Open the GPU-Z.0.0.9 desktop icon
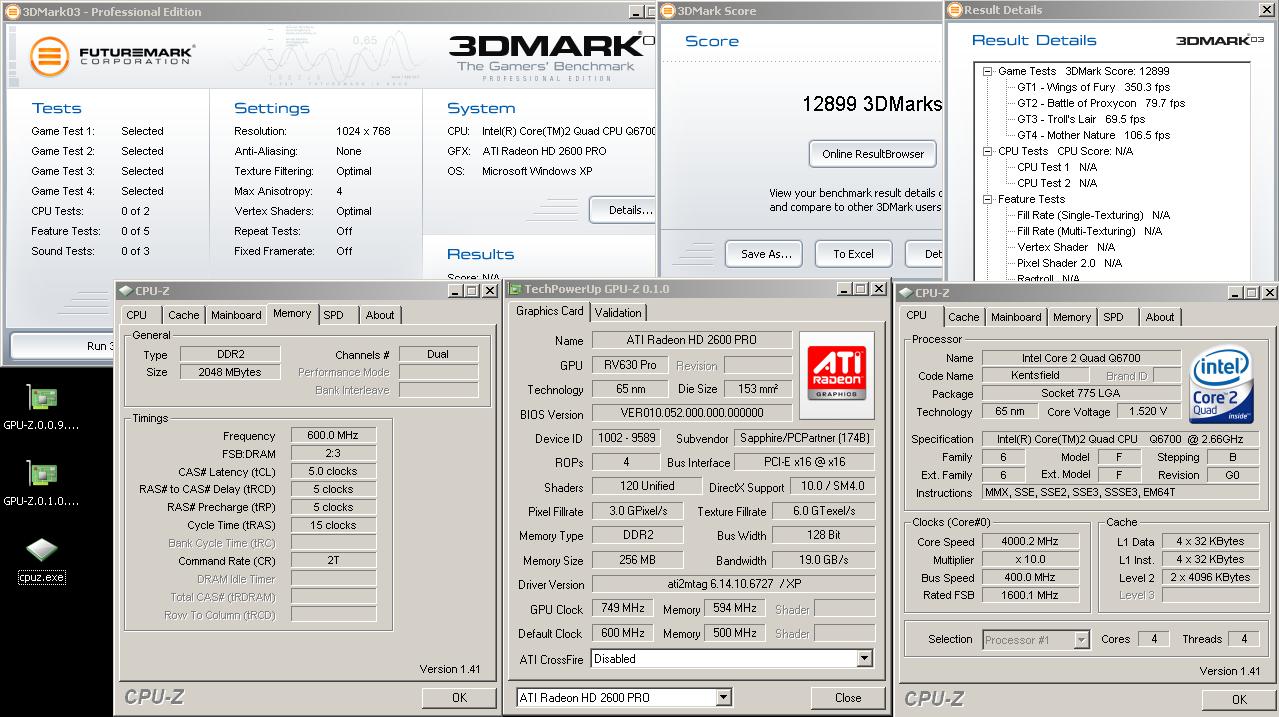The image size is (1279, 717). tap(41, 408)
